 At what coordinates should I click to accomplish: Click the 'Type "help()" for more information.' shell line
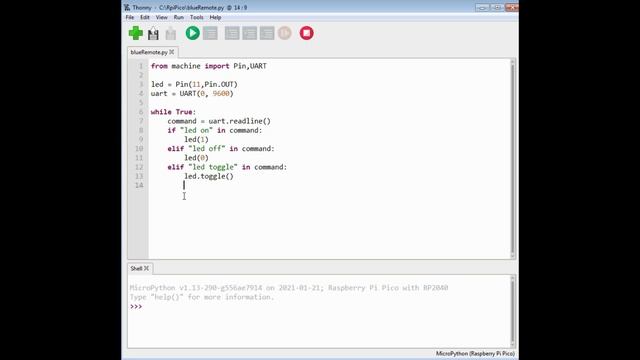(x=202, y=297)
